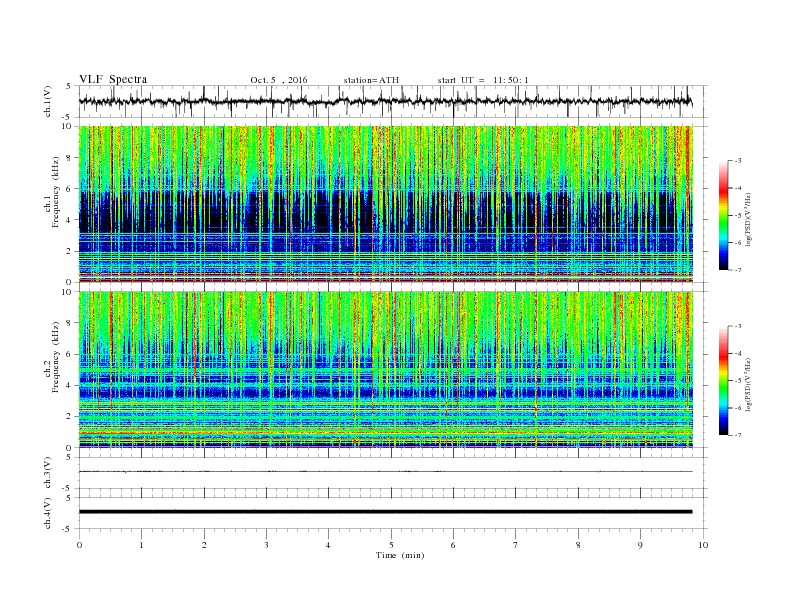Click the "-3" tick on ch.1 color bar
The width and height of the screenshot is (792, 612).
pyautogui.click(x=738, y=161)
